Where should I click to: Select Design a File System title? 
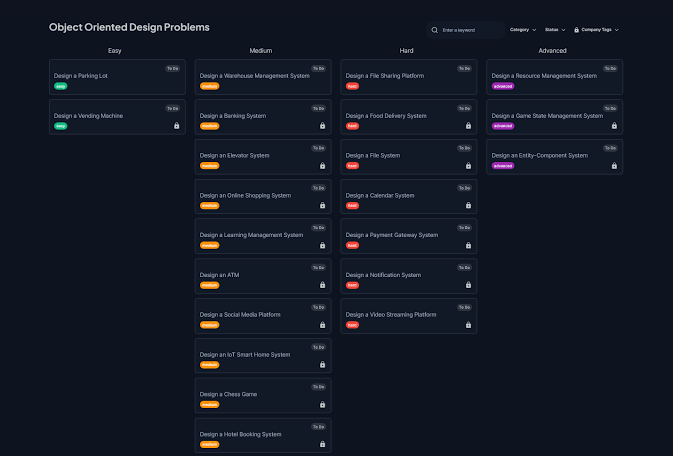coord(373,155)
